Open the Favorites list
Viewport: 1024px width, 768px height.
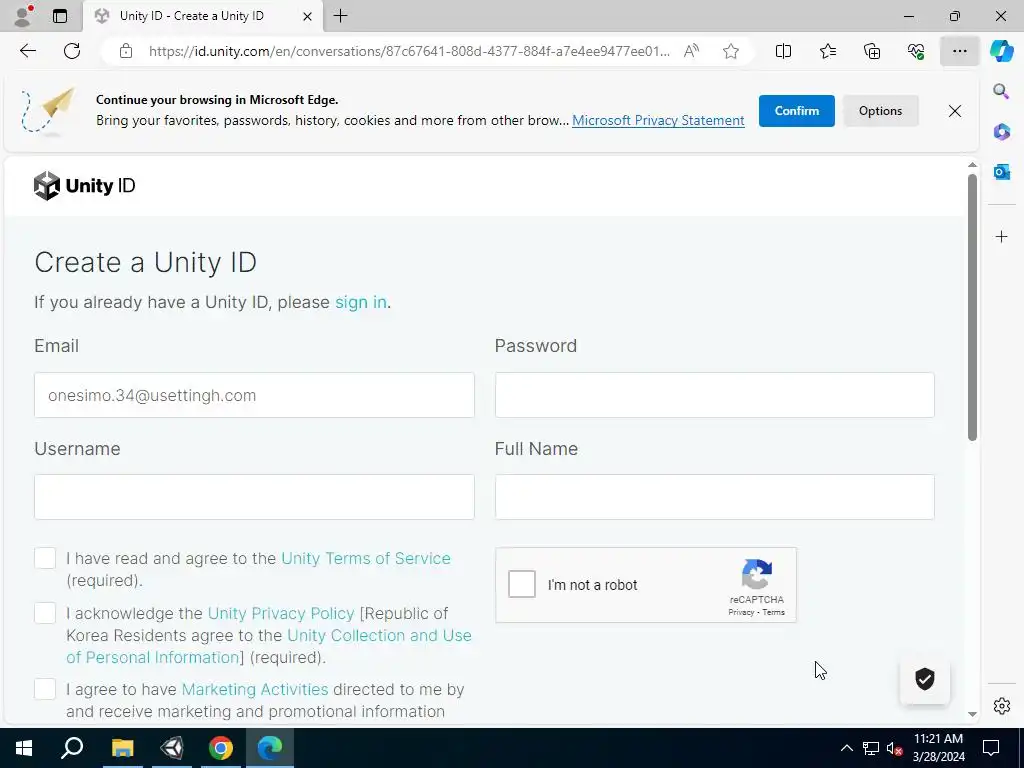click(x=827, y=51)
